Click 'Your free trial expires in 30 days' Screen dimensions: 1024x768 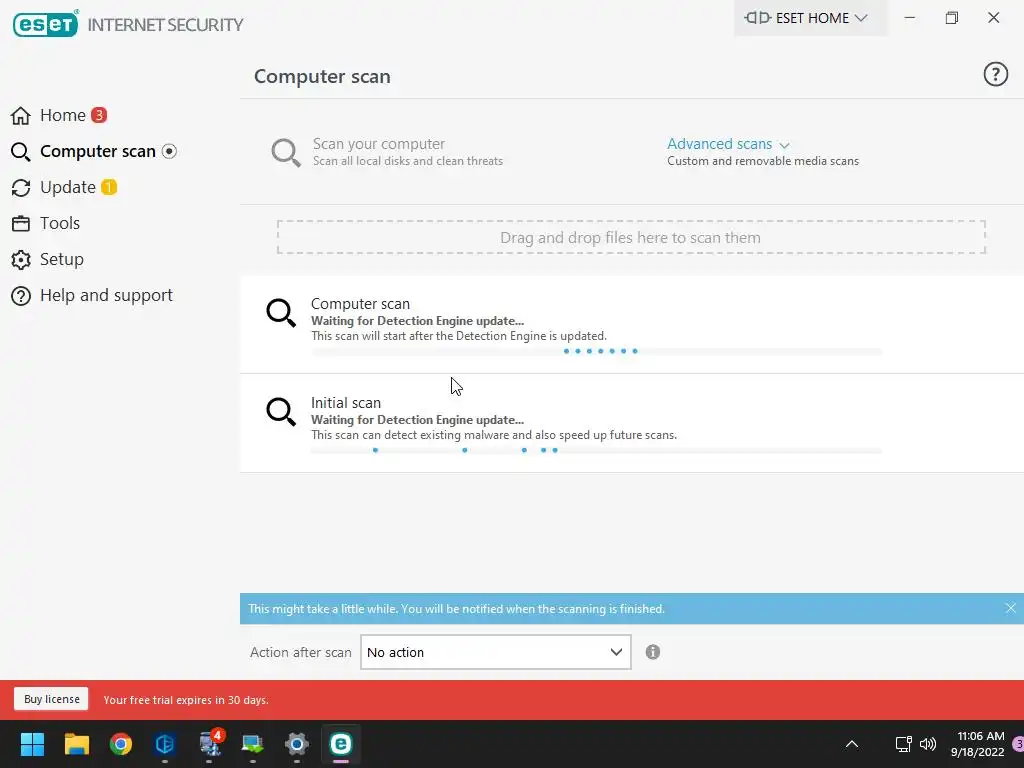(186, 700)
